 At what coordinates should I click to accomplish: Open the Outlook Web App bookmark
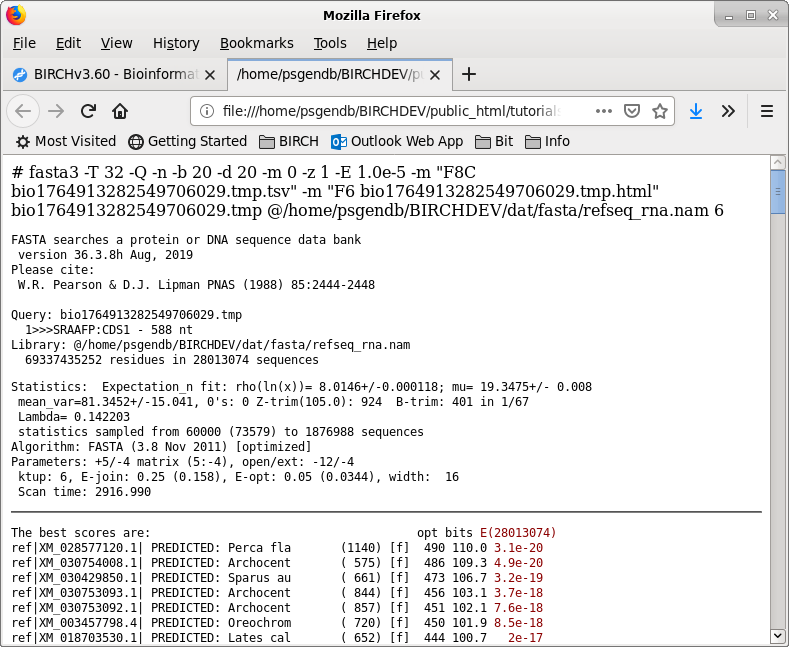coord(397,141)
